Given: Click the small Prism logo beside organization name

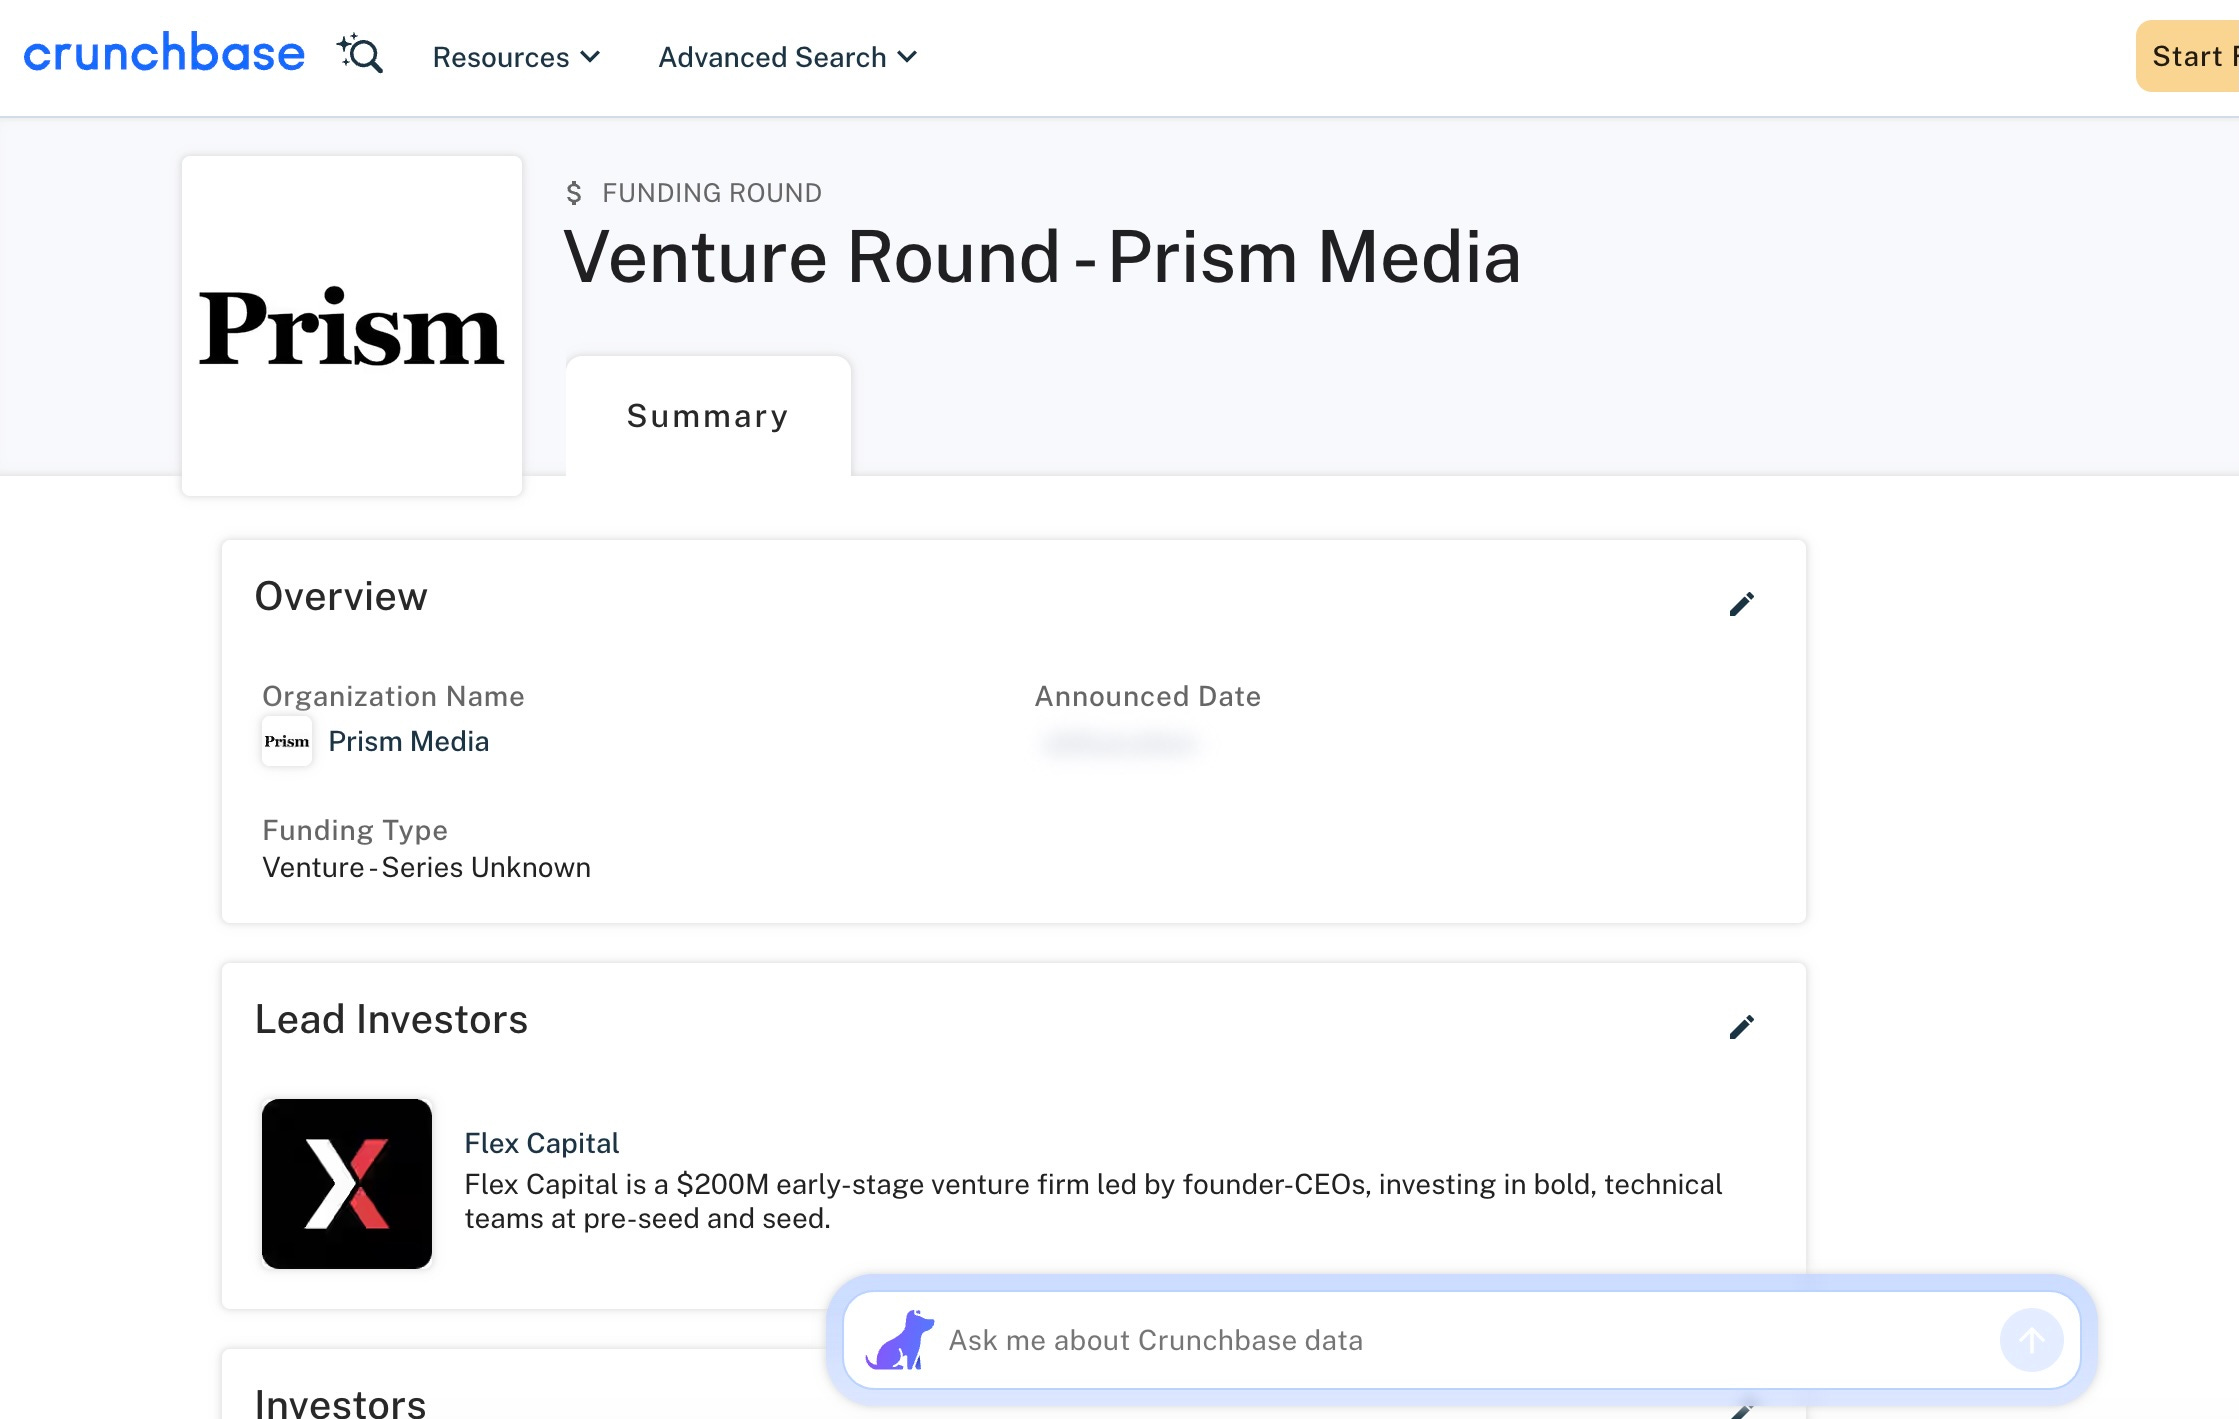Looking at the screenshot, I should (287, 741).
